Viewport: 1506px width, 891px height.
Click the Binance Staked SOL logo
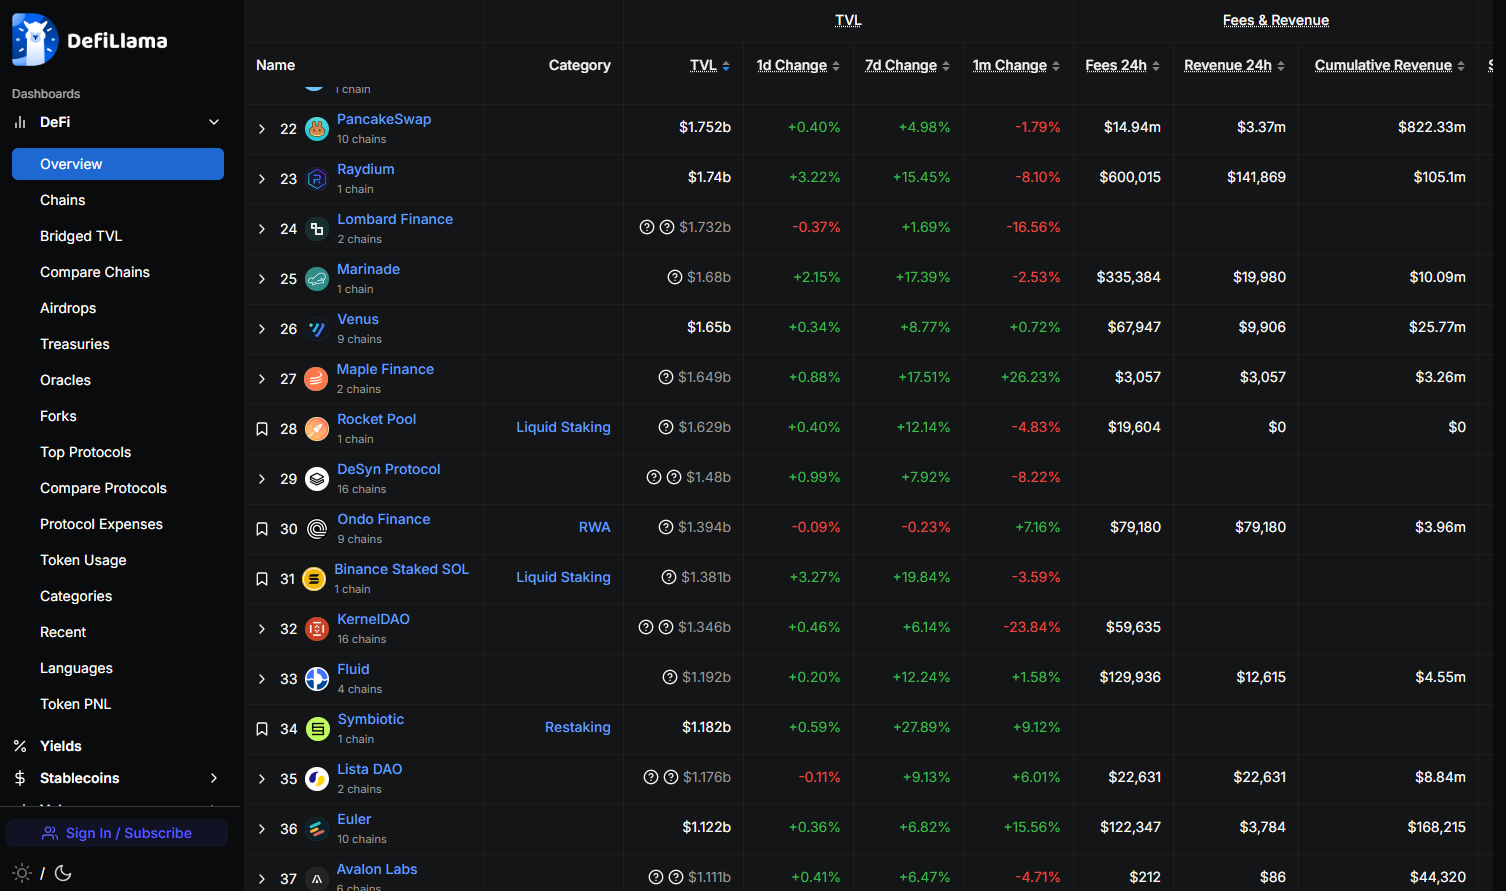coord(314,579)
